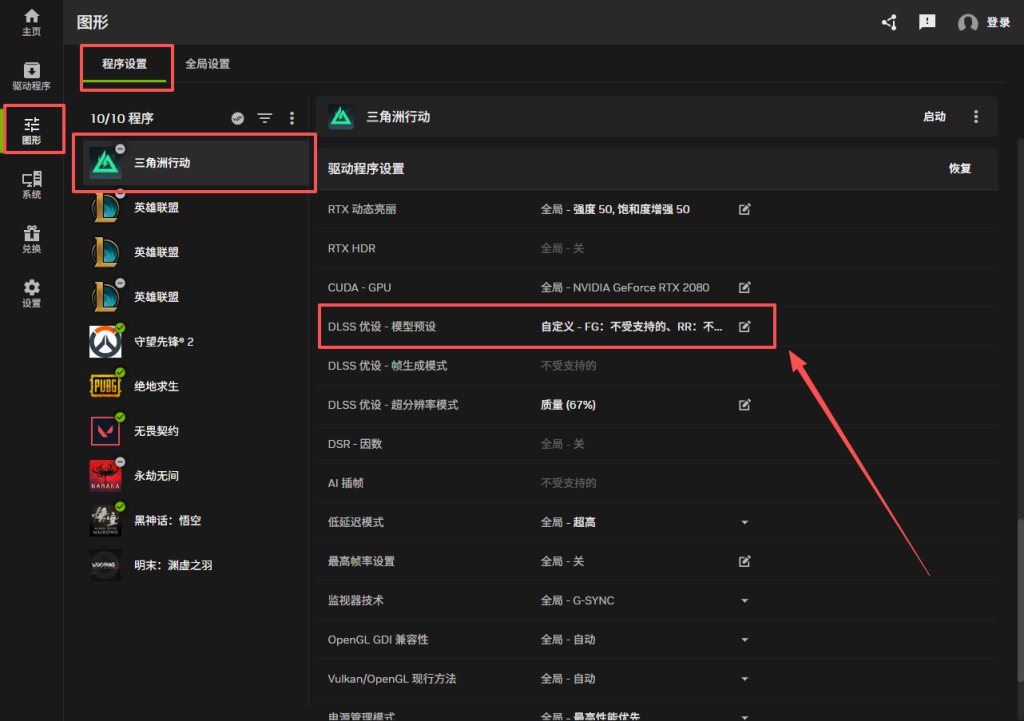The image size is (1024, 721).
Task: Open the filter icon above program list
Action: pyautogui.click(x=264, y=118)
